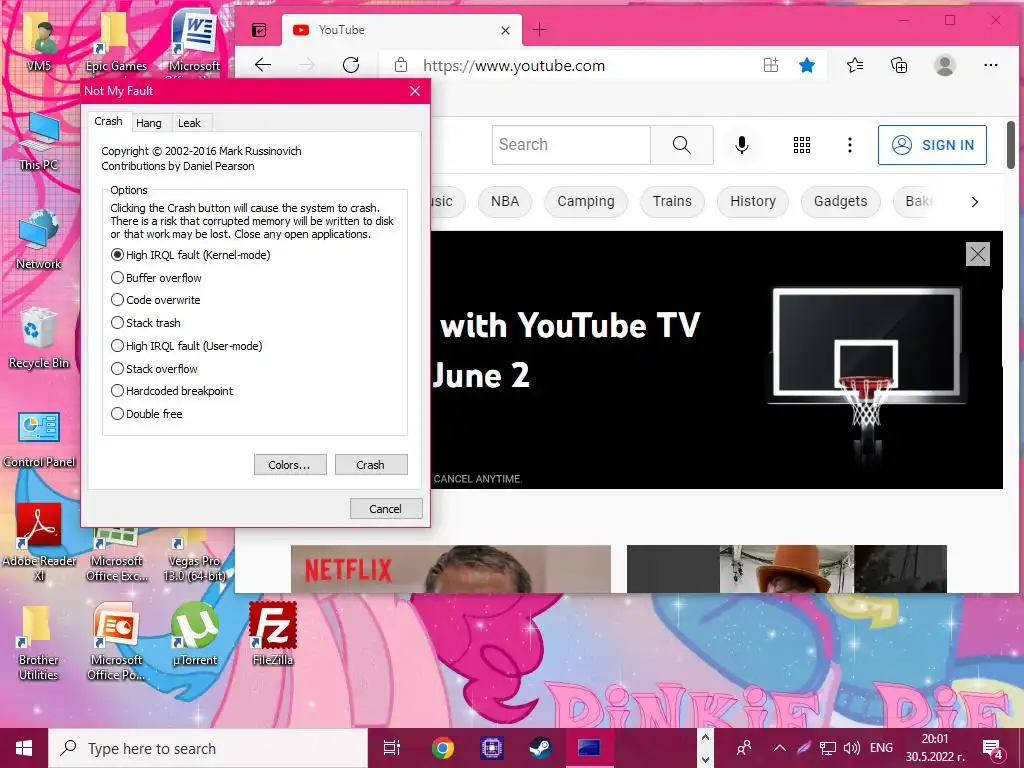The width and height of the screenshot is (1024, 768).
Task: Click the Crash button
Action: tap(371, 465)
